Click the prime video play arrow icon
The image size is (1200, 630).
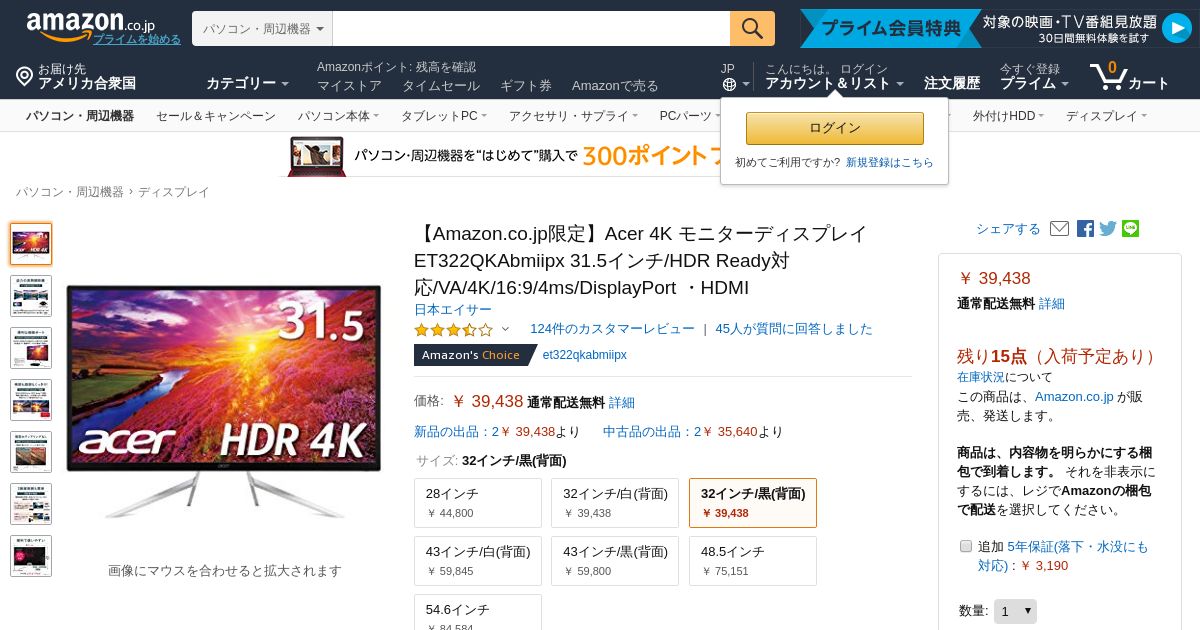coord(1176,28)
